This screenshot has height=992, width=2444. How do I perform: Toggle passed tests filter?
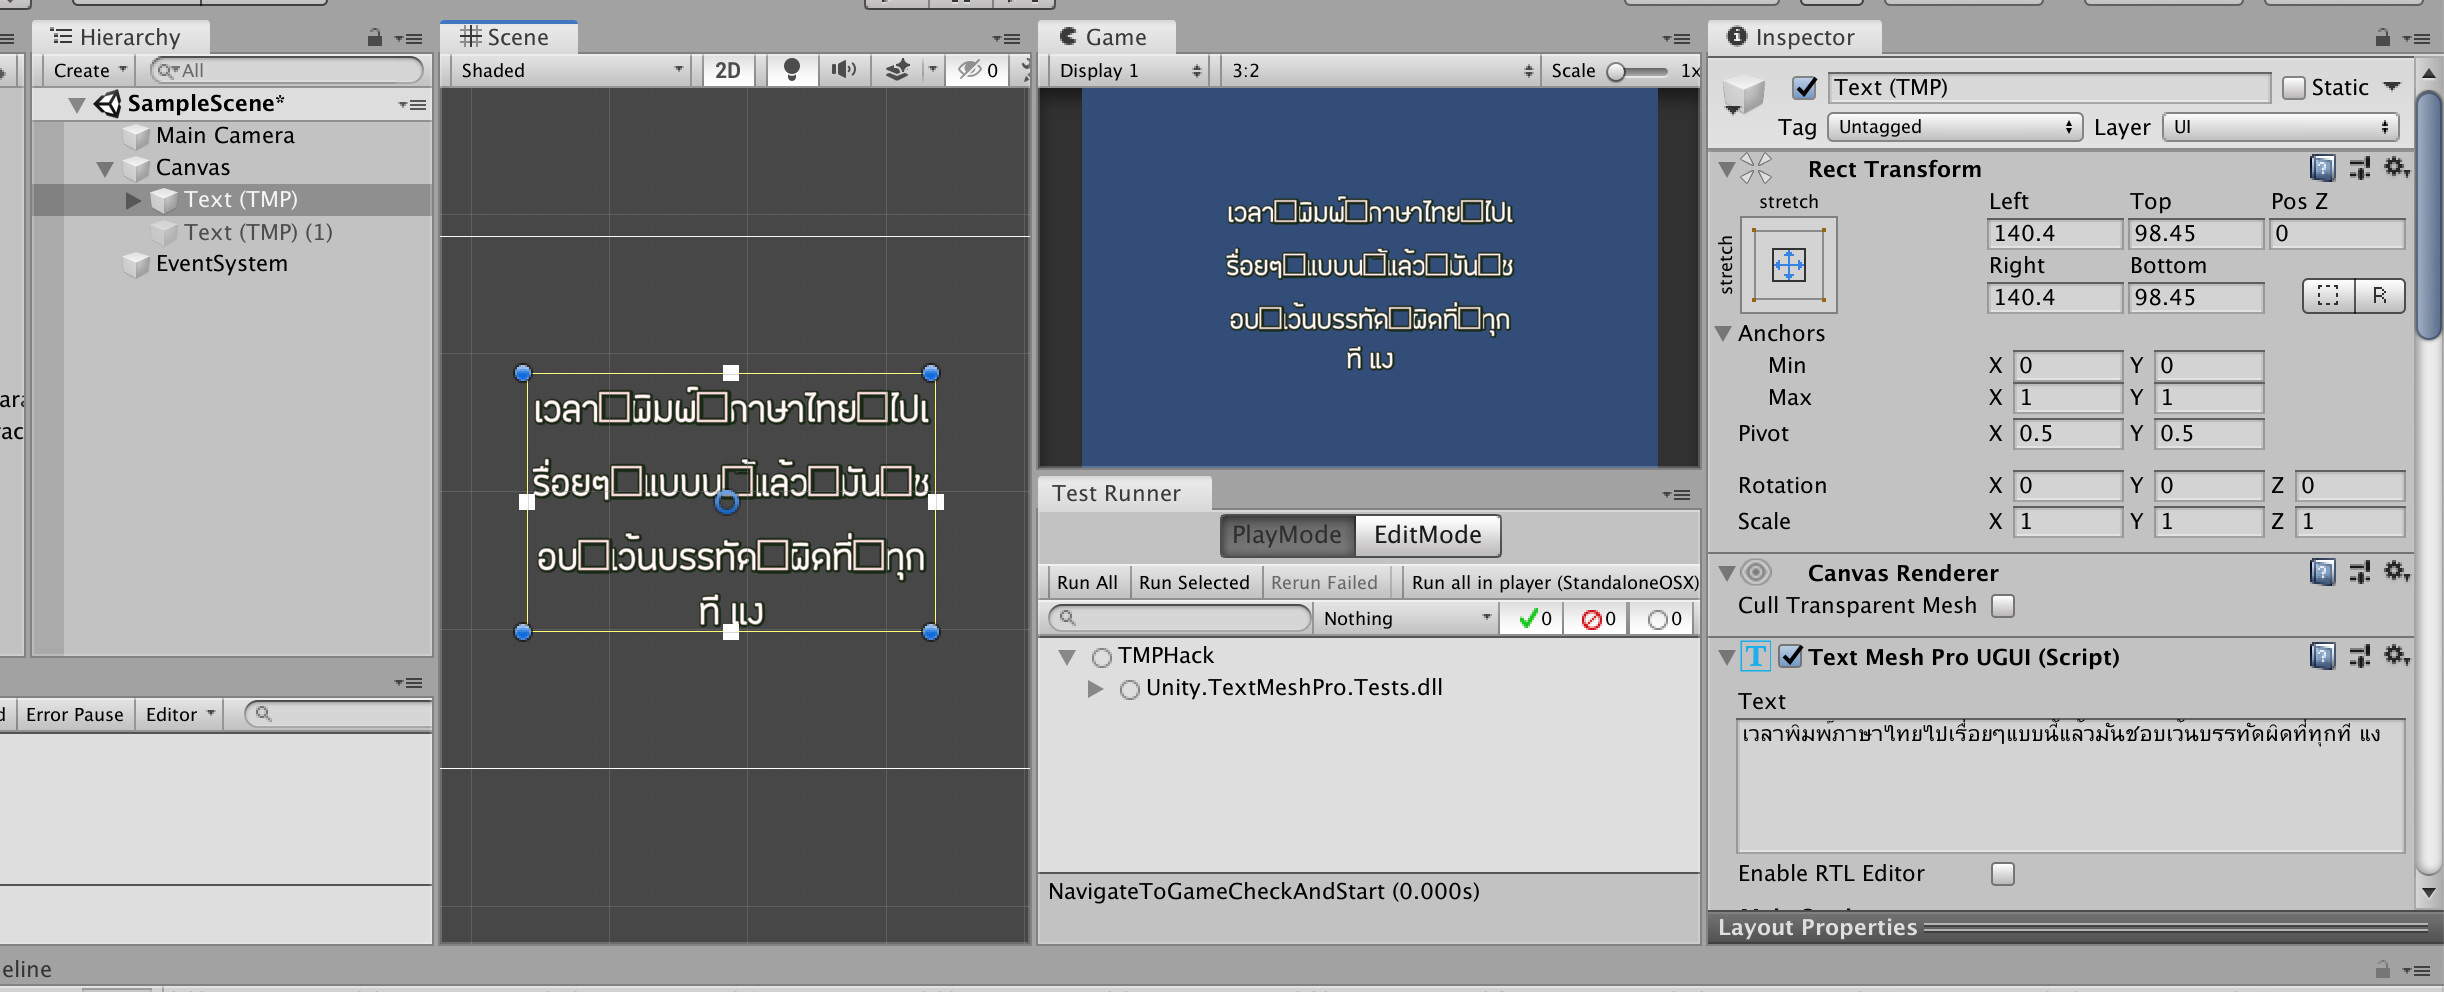click(1533, 619)
